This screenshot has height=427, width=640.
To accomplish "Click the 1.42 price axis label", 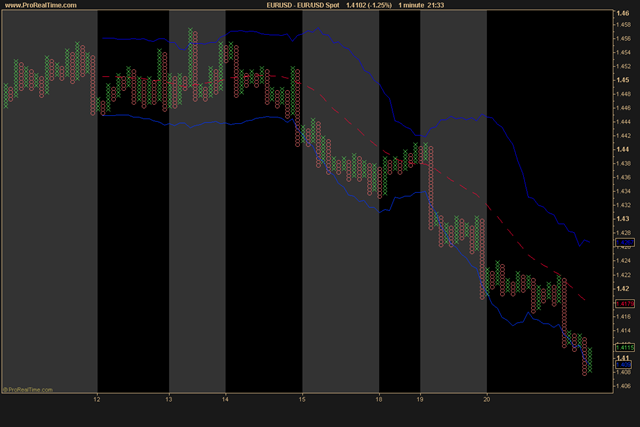I will (x=623, y=289).
